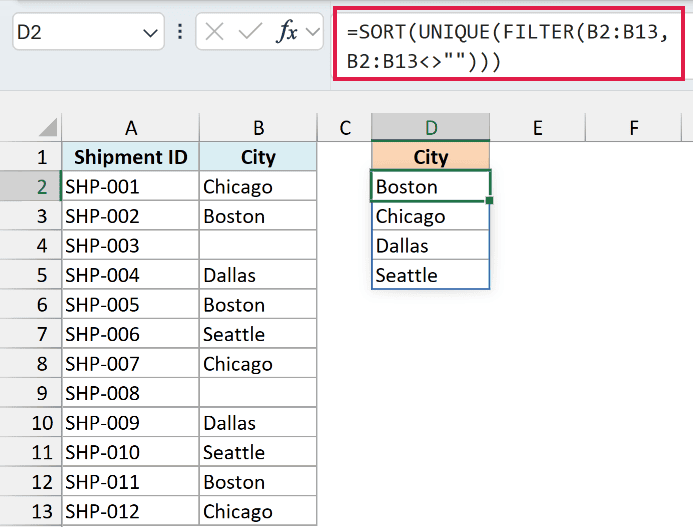The image size is (693, 527).
Task: Select cell D2 containing Boston
Action: [x=430, y=187]
